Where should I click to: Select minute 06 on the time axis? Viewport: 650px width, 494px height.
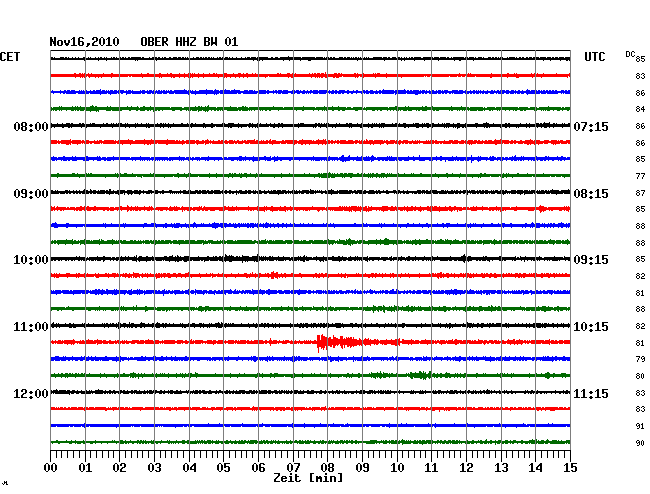(x=258, y=468)
